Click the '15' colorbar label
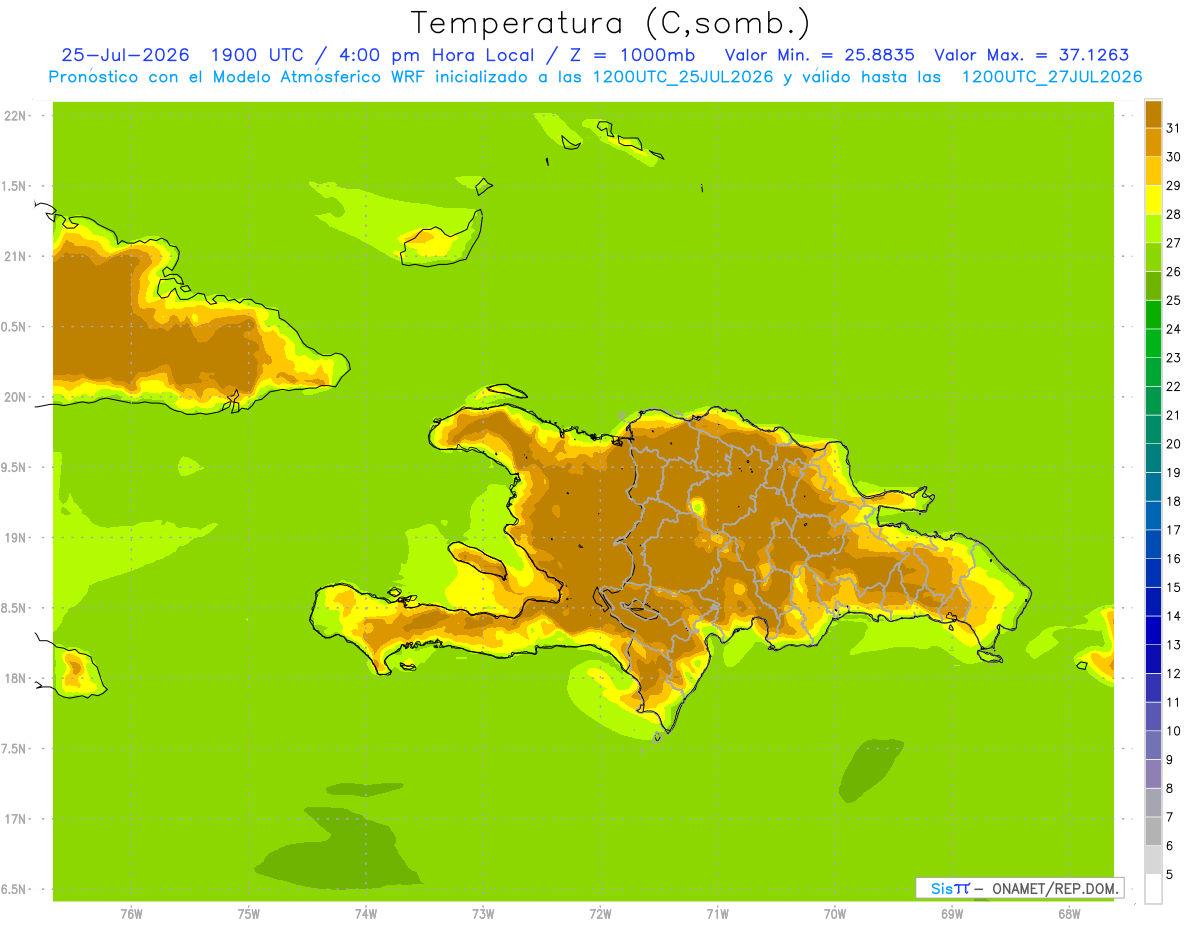Image resolution: width=1200 pixels, height=927 pixels. [1173, 587]
